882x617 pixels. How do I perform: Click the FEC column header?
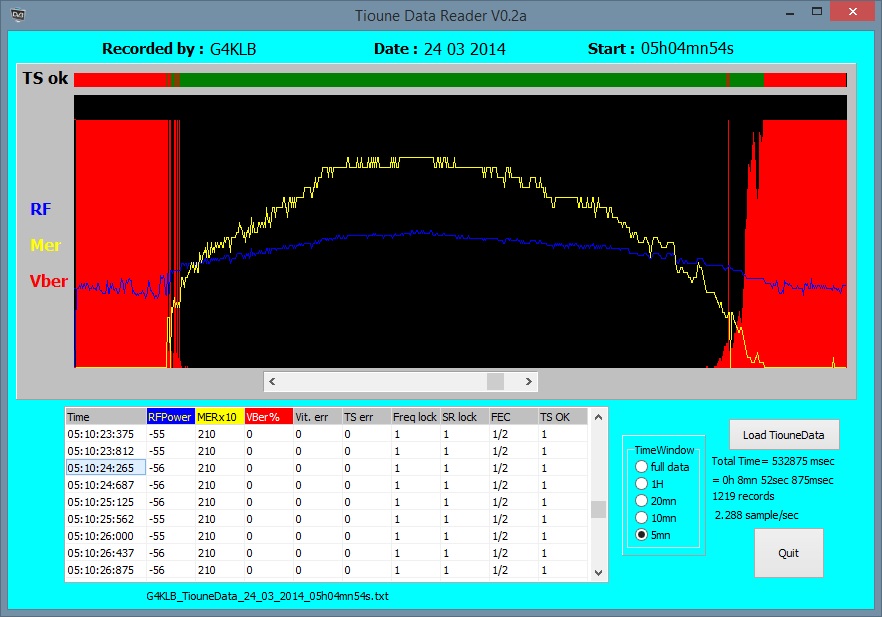tap(513, 417)
